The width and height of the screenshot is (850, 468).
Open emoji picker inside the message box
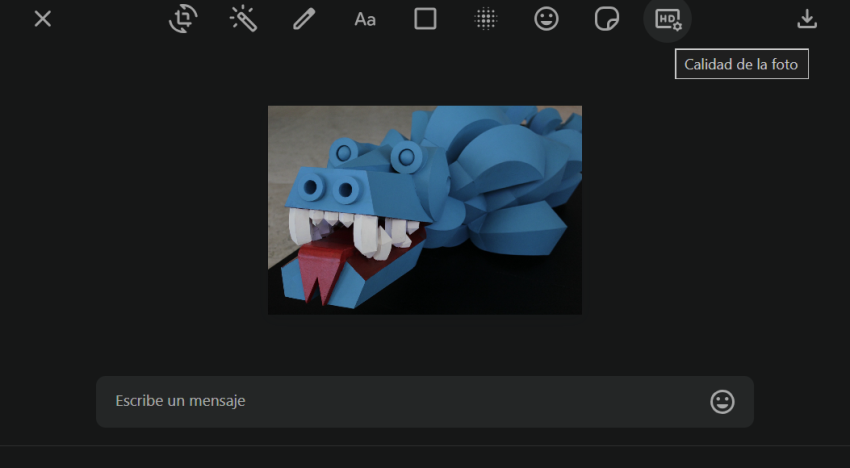(x=722, y=401)
